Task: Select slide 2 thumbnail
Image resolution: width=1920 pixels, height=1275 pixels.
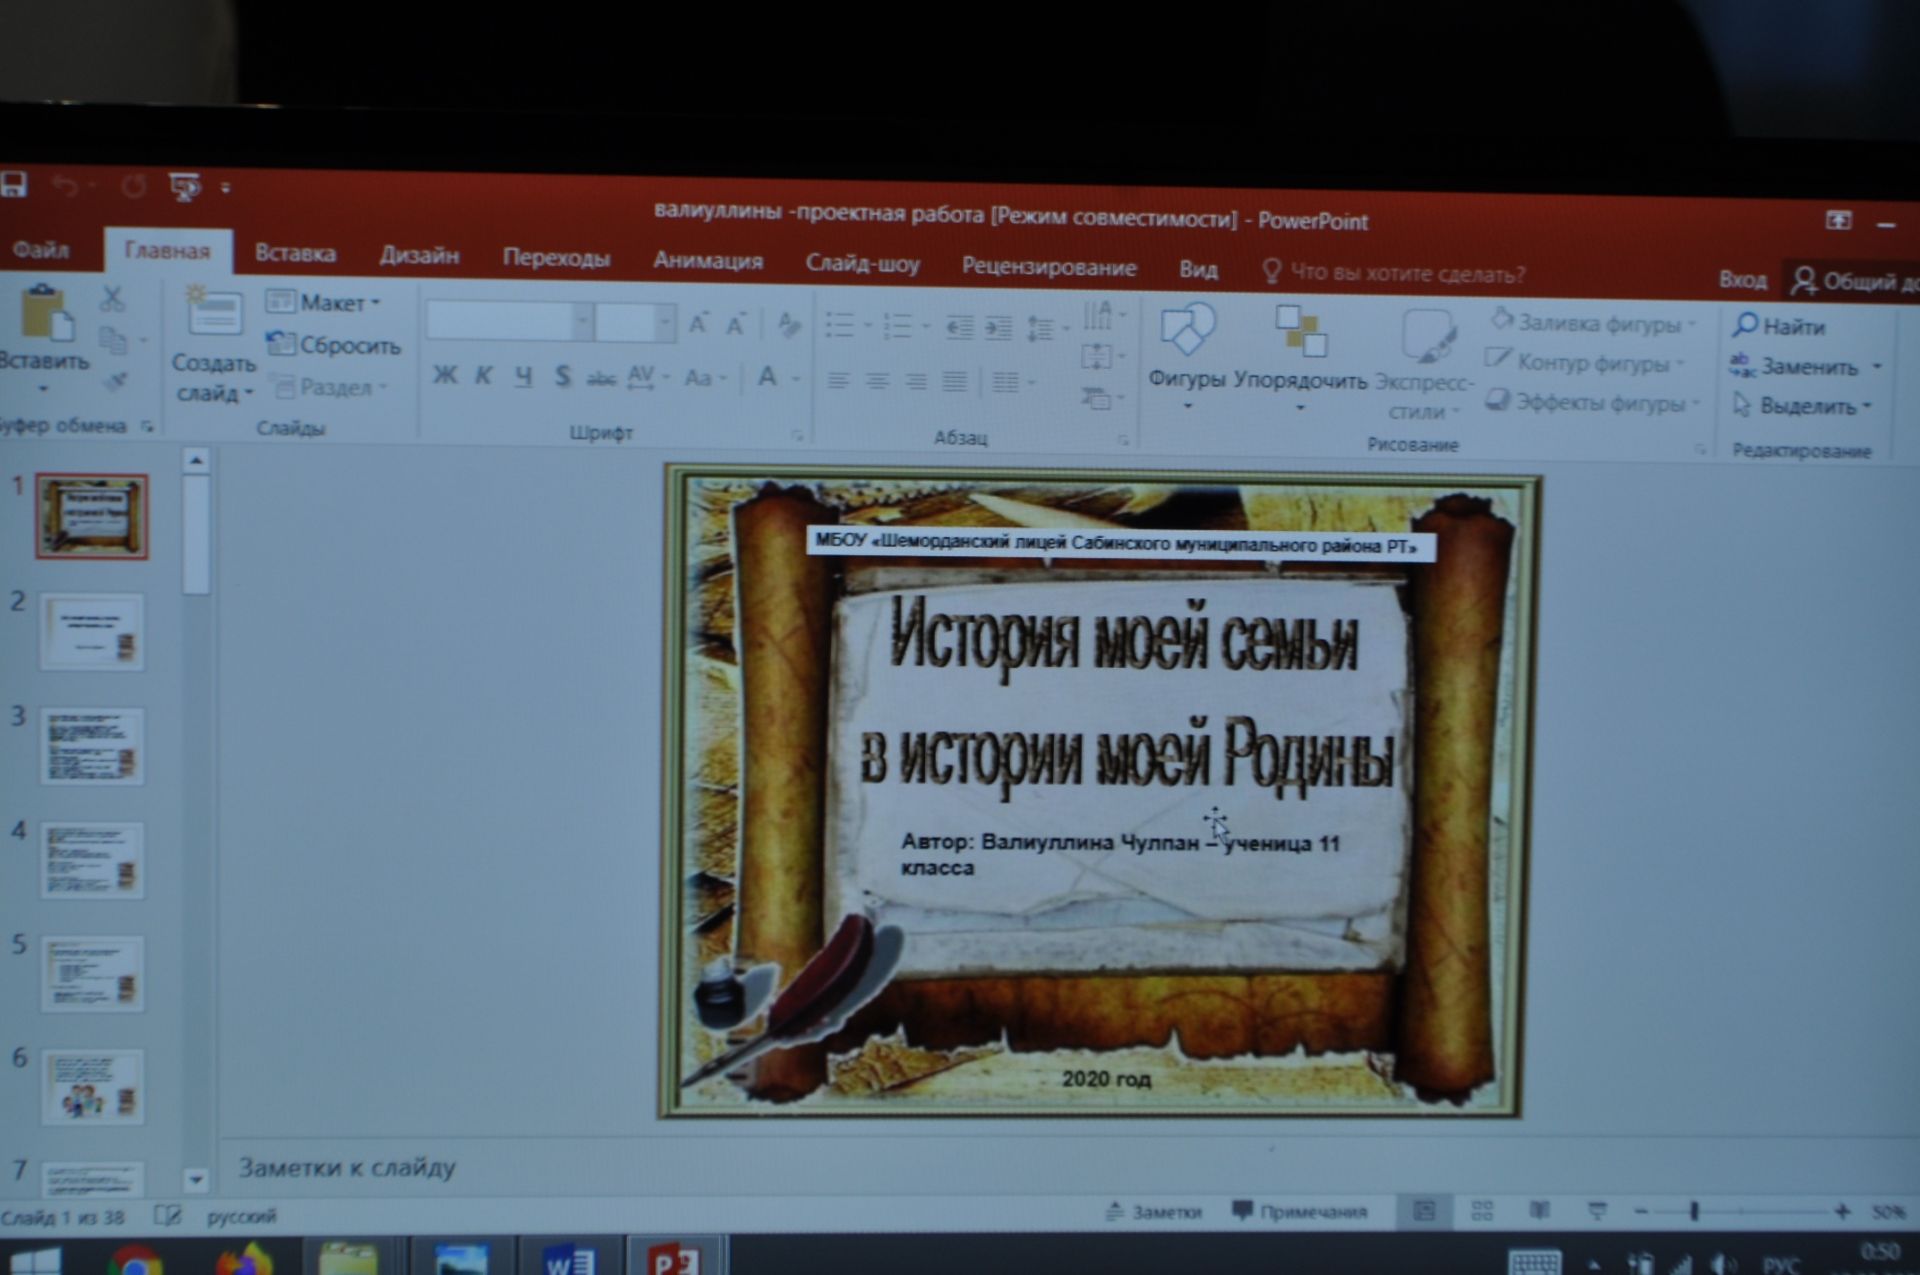Action: (x=92, y=632)
